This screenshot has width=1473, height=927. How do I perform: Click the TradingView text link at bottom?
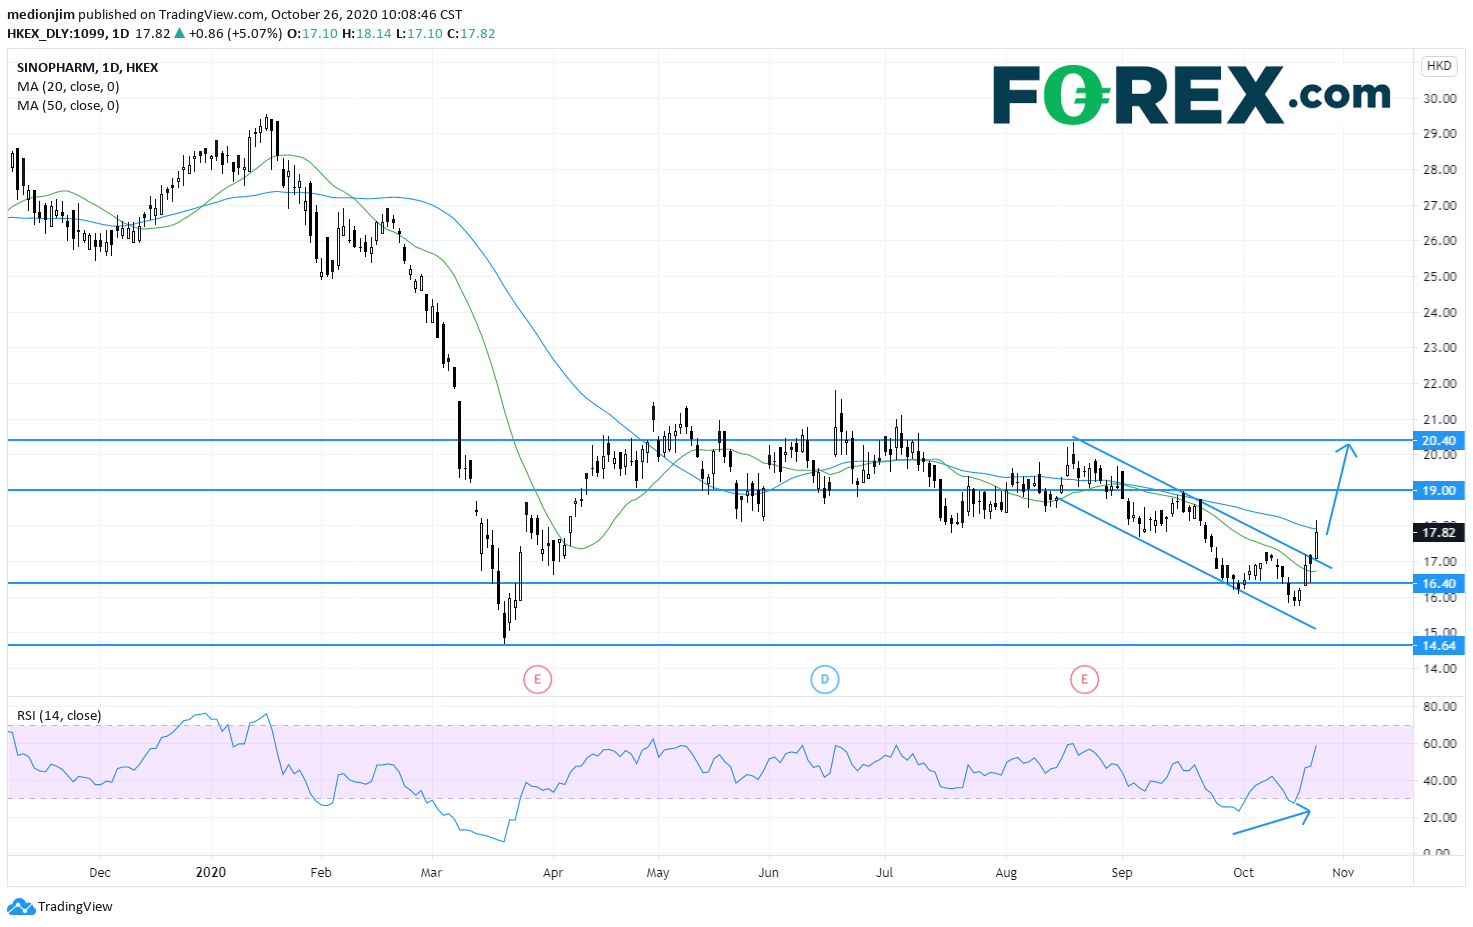75,907
